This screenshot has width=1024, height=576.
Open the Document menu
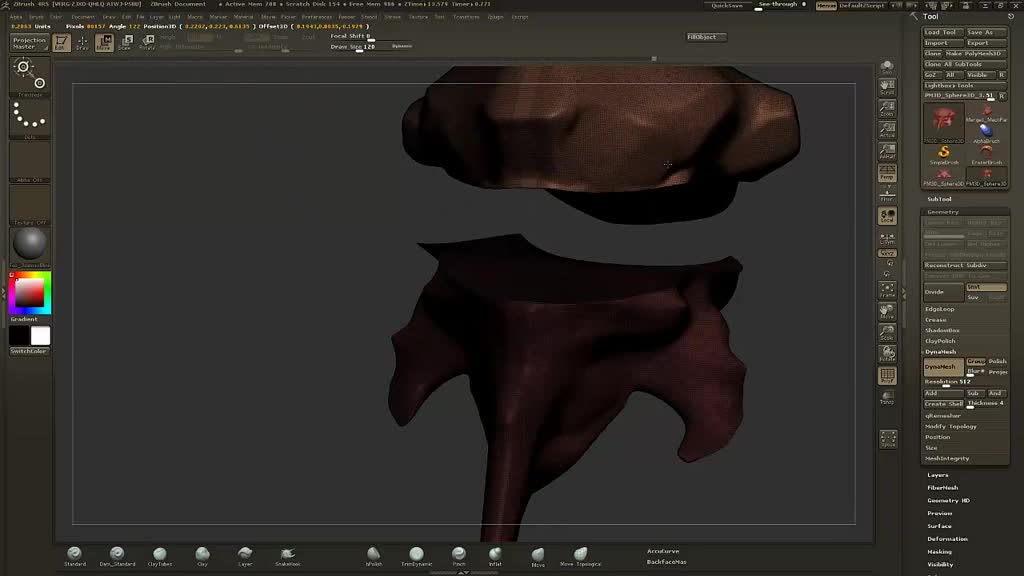click(83, 17)
